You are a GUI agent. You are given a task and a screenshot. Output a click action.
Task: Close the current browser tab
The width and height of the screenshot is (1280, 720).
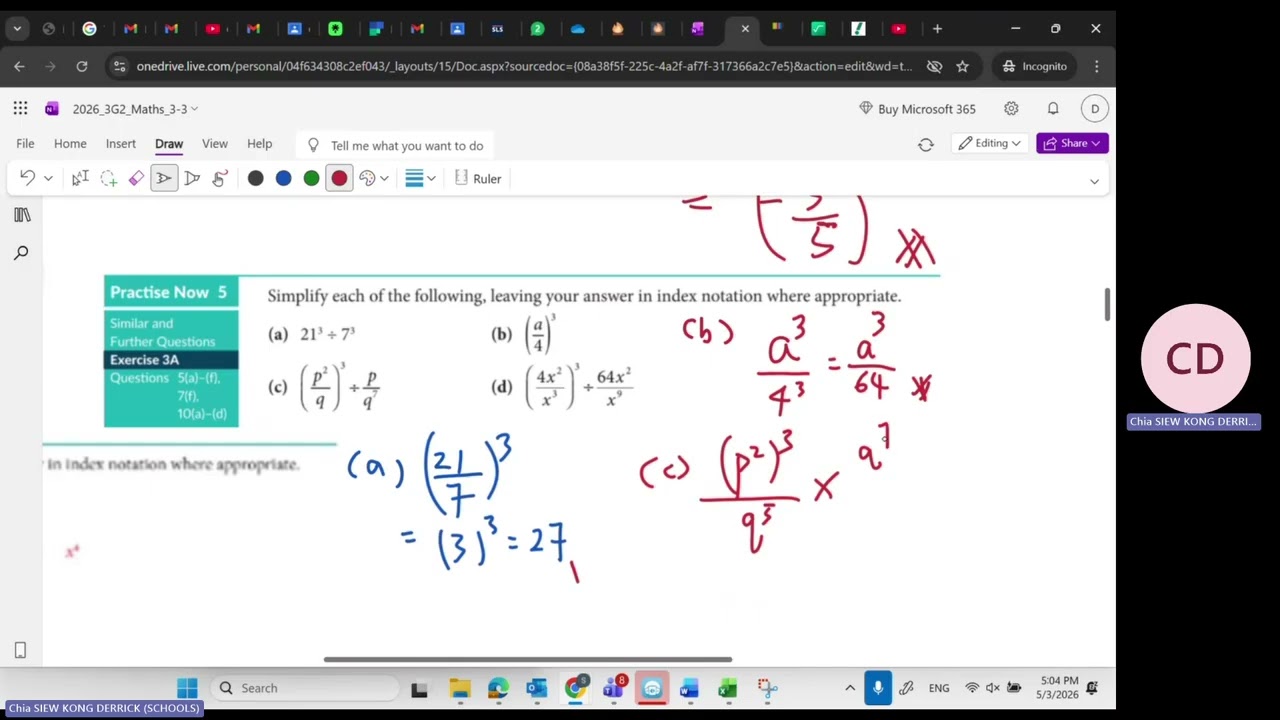[x=745, y=29]
